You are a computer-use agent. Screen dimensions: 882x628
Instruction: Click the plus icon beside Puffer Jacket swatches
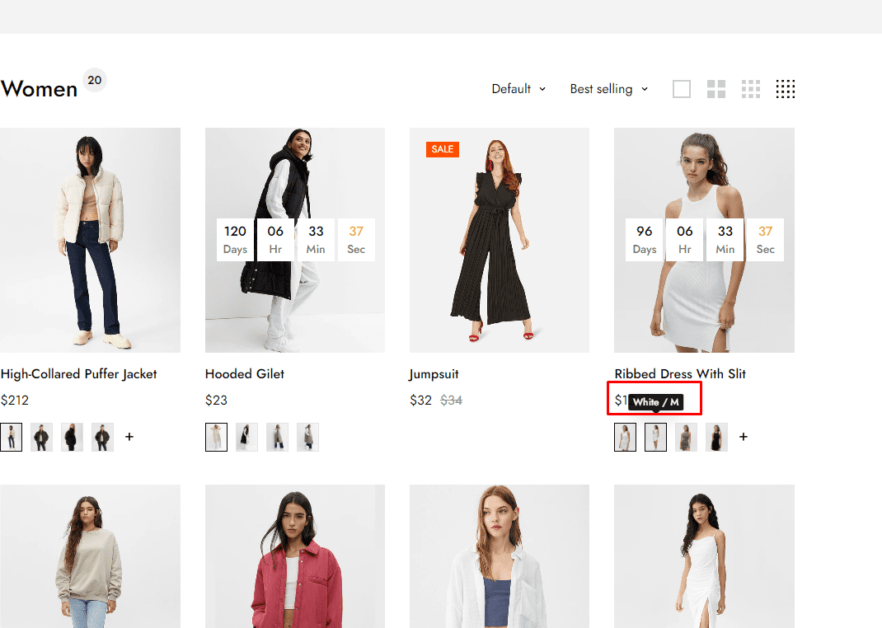[x=129, y=437]
